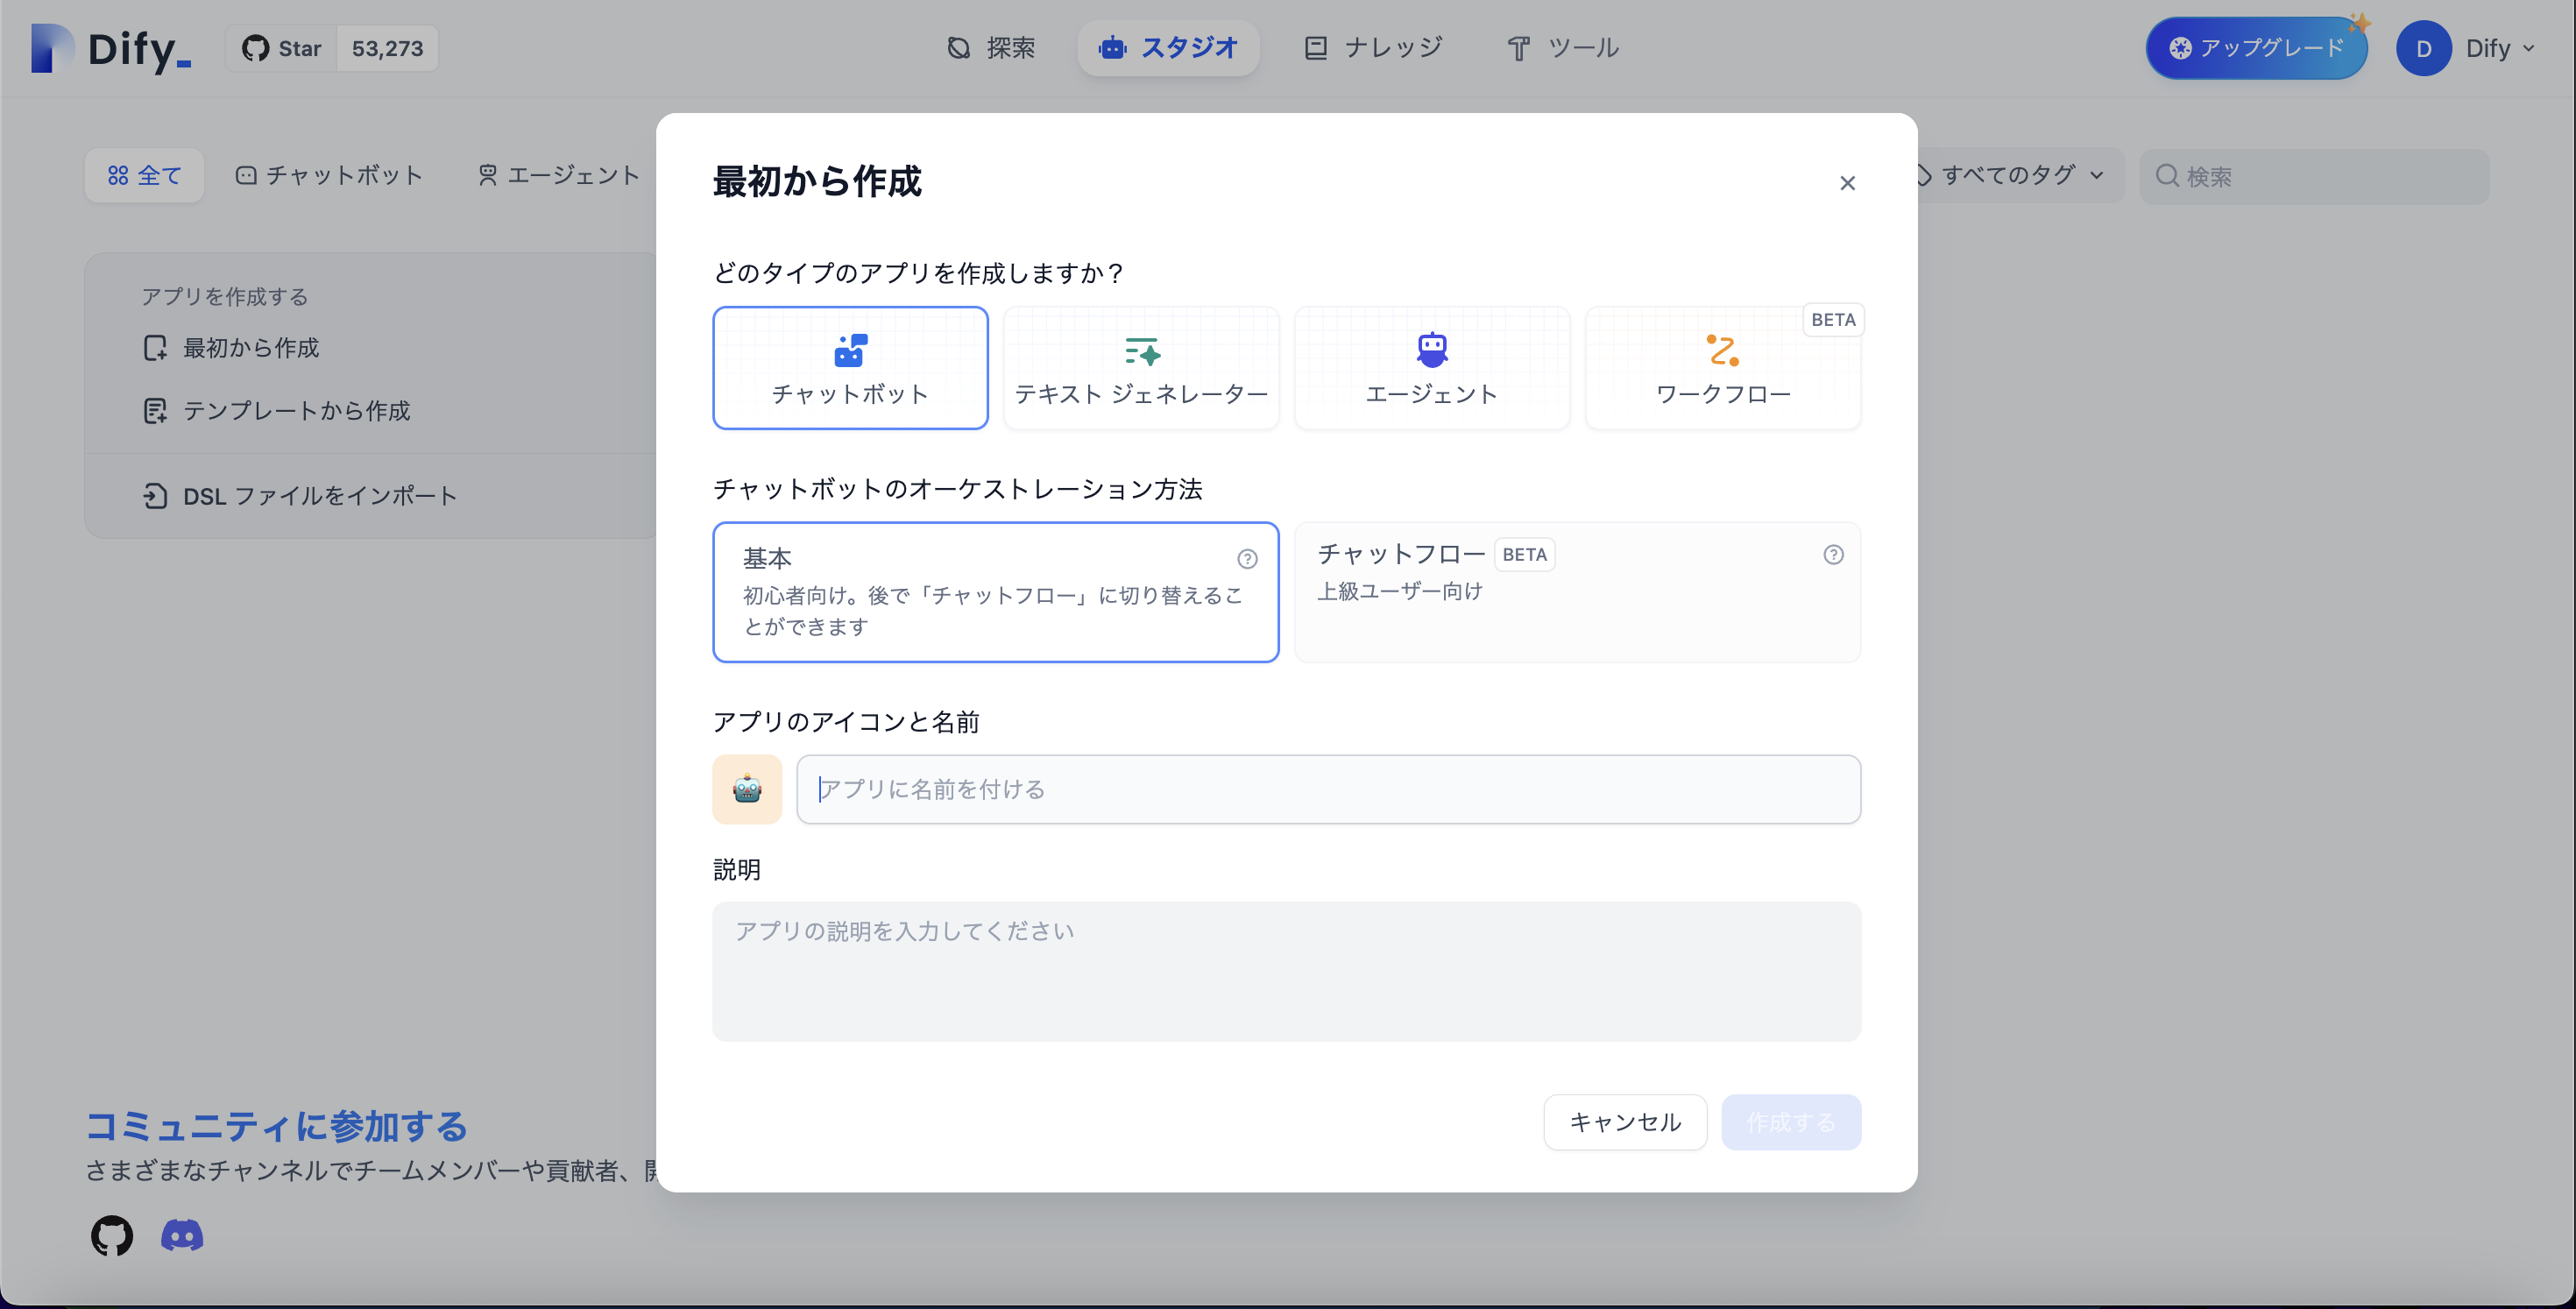Click the help icon on the 基本 card

[x=1247, y=559]
